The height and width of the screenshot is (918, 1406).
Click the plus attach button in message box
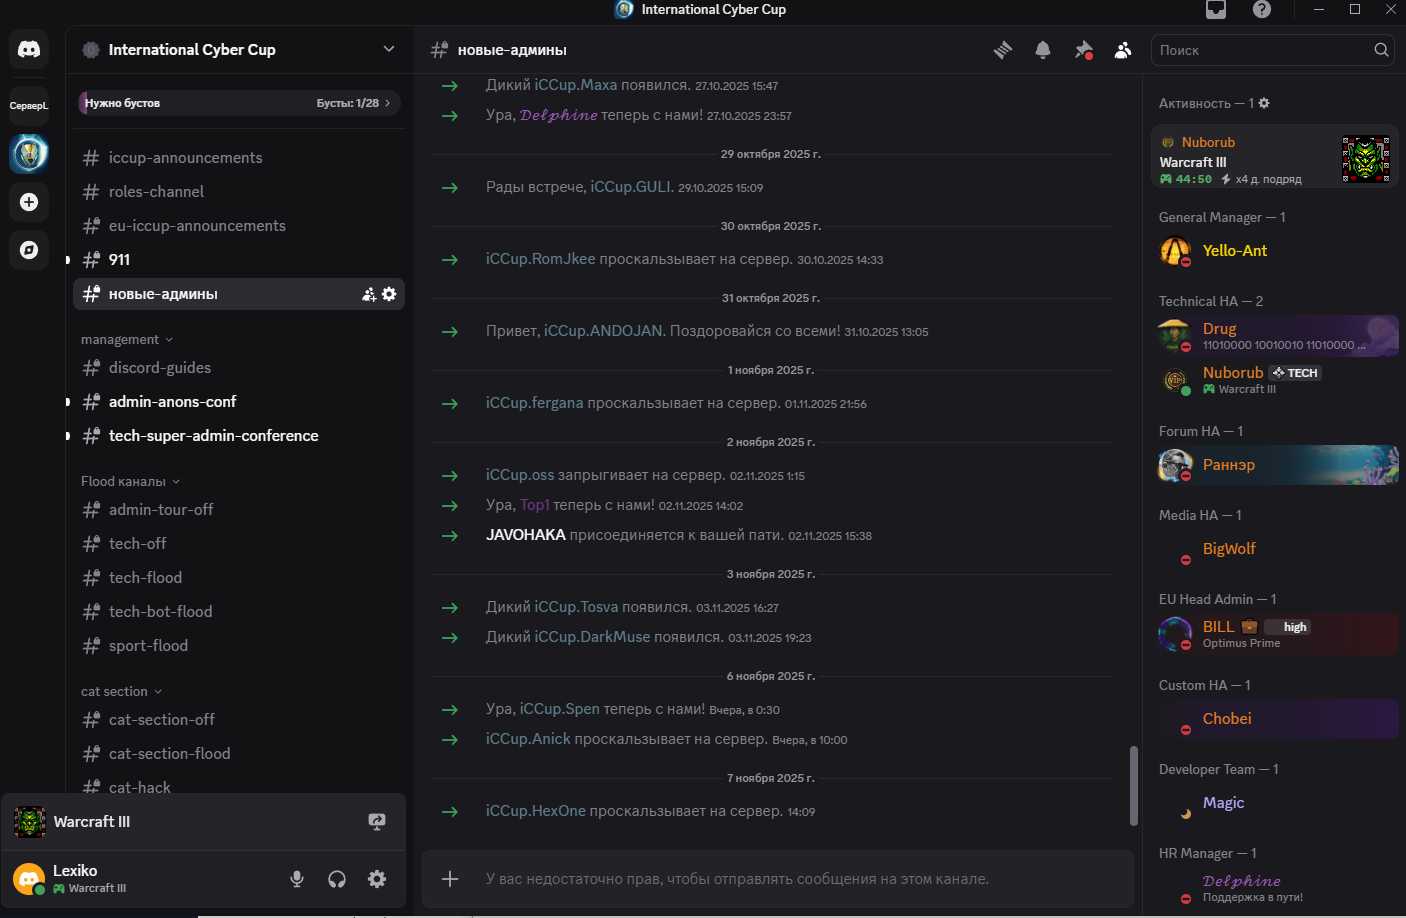tap(450, 879)
